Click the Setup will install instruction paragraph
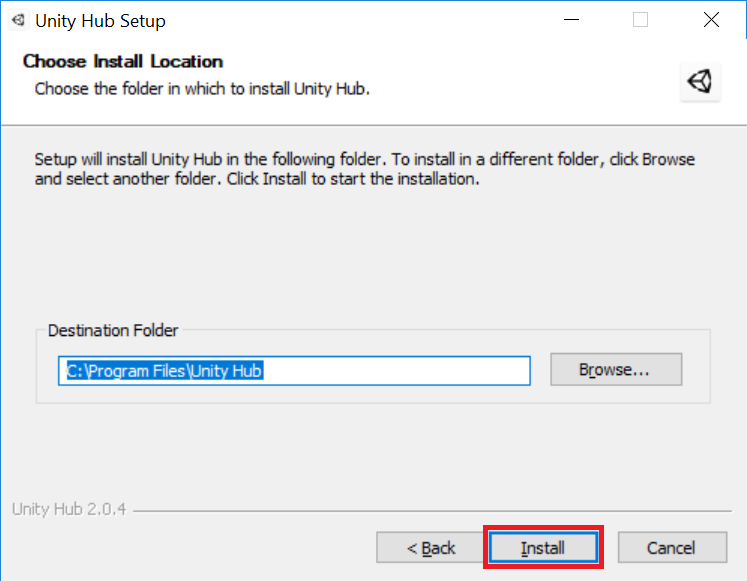 tap(364, 169)
